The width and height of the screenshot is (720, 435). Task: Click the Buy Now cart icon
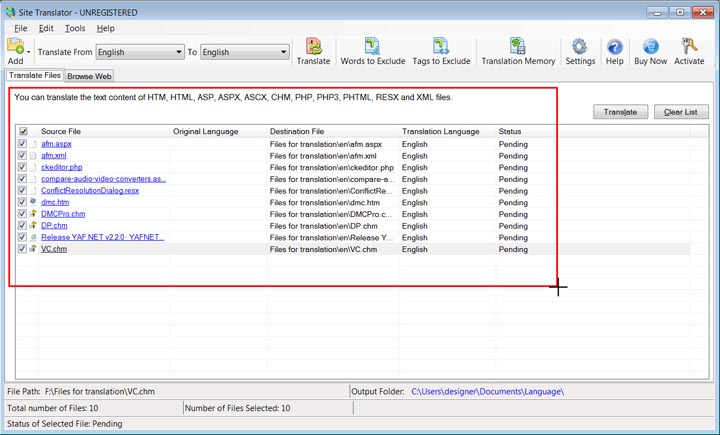pos(650,47)
